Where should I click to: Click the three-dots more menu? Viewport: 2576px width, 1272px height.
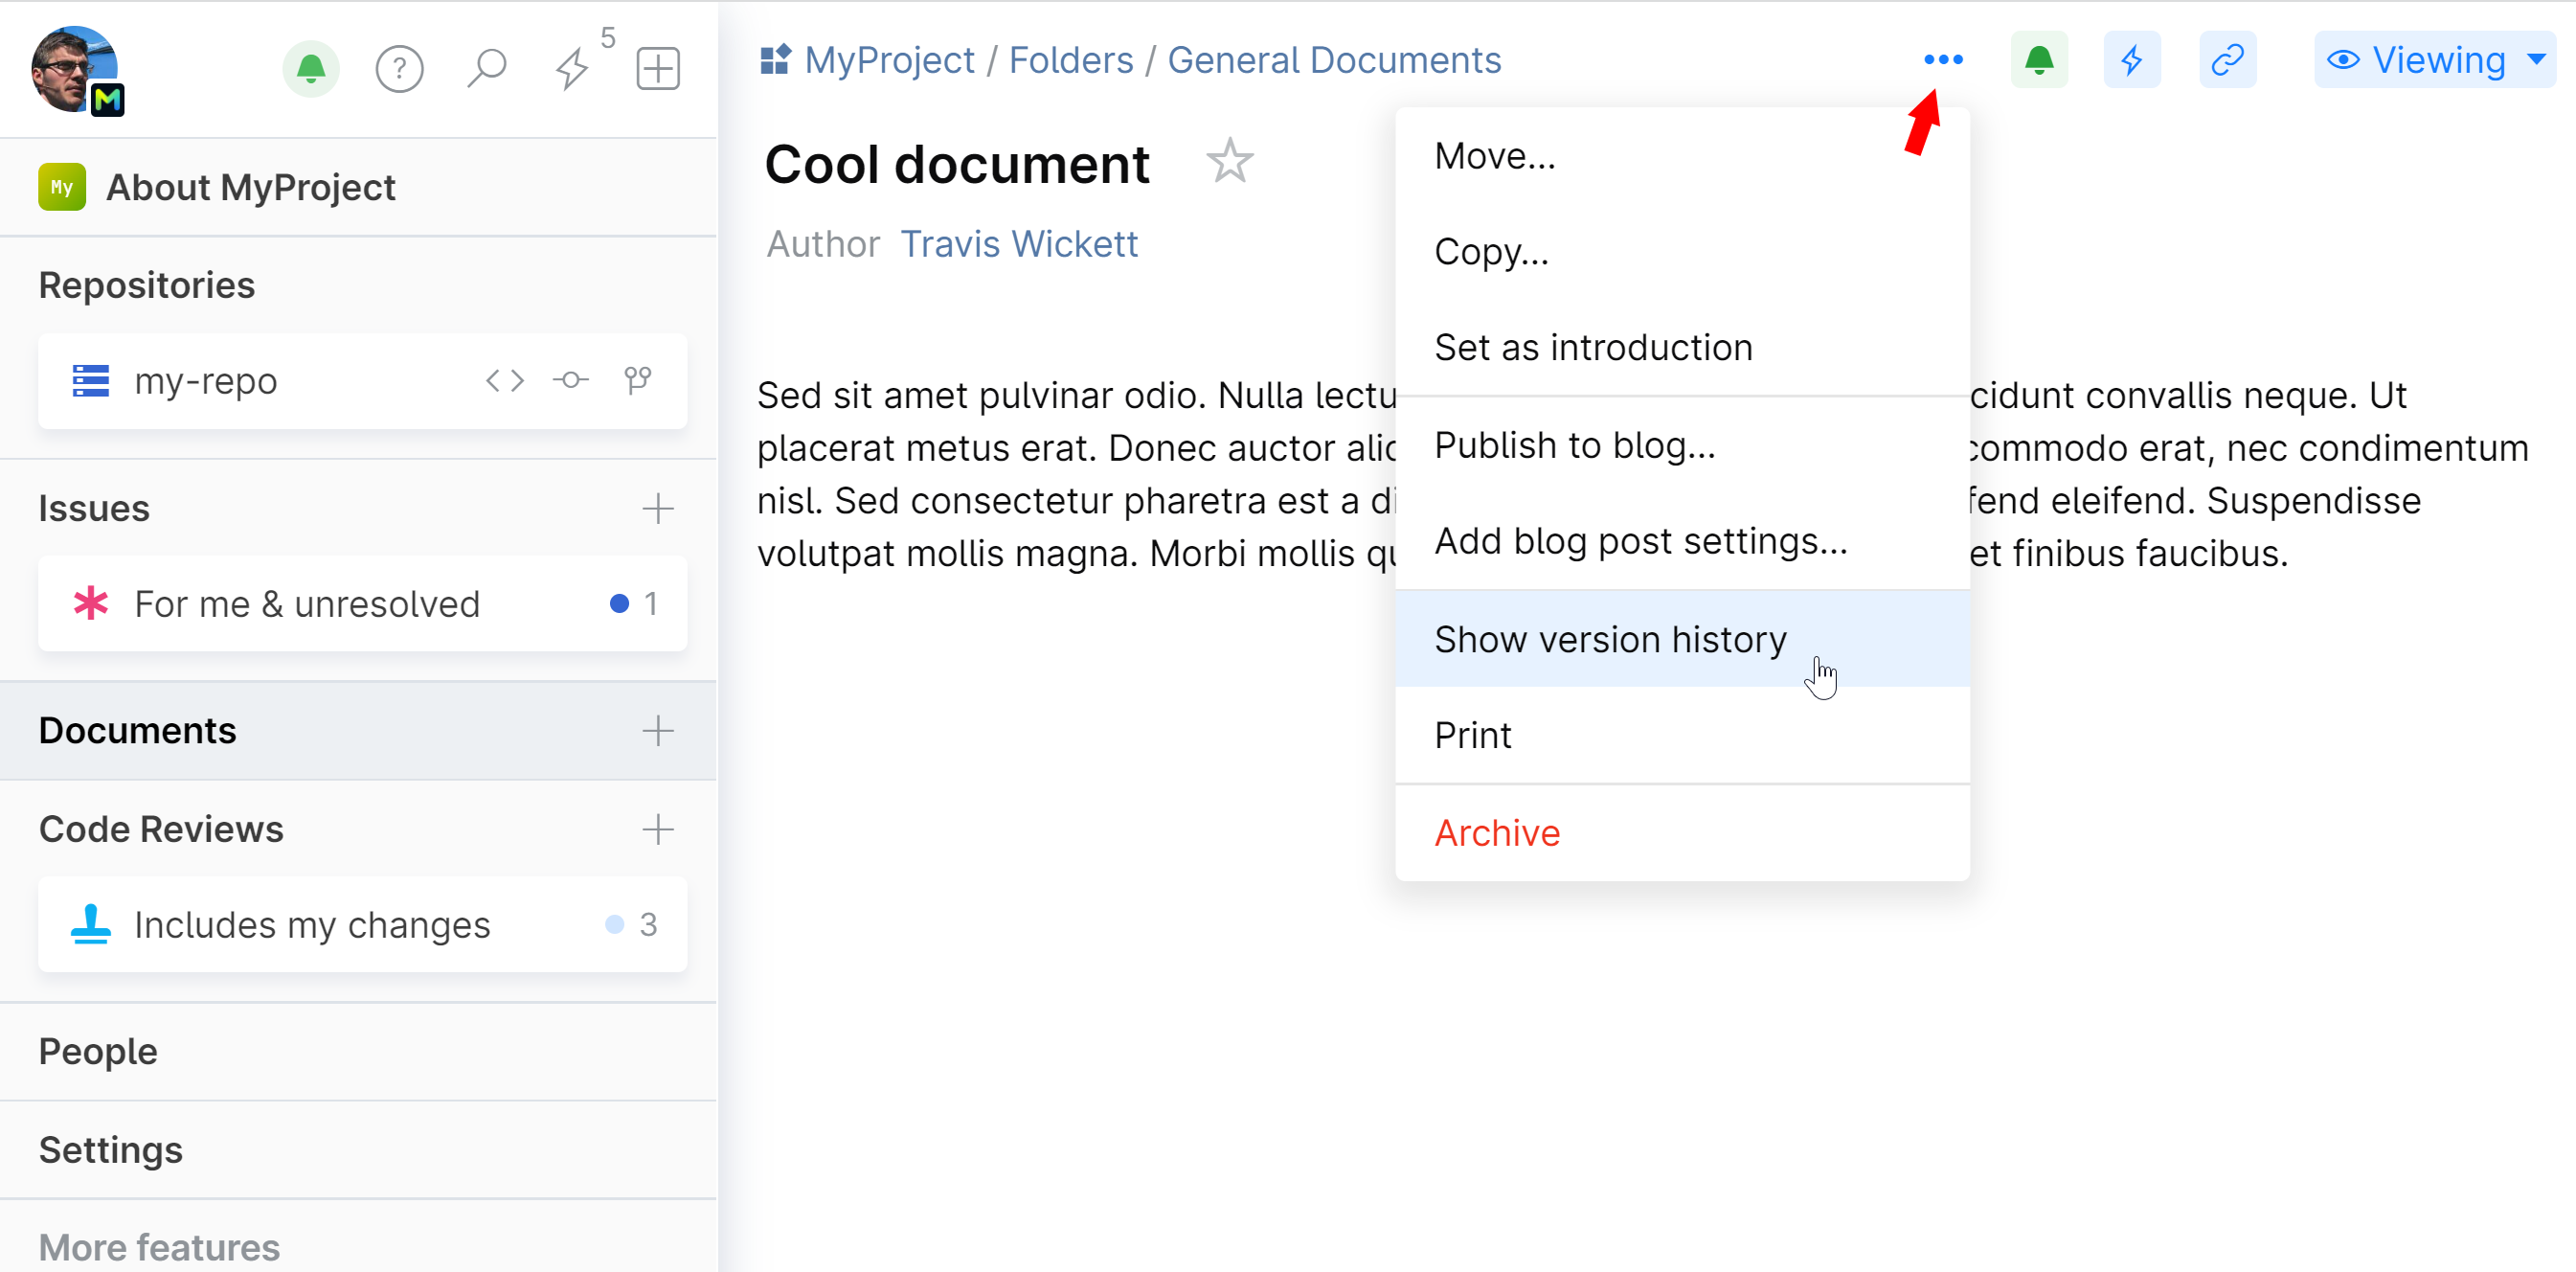coord(1943,60)
